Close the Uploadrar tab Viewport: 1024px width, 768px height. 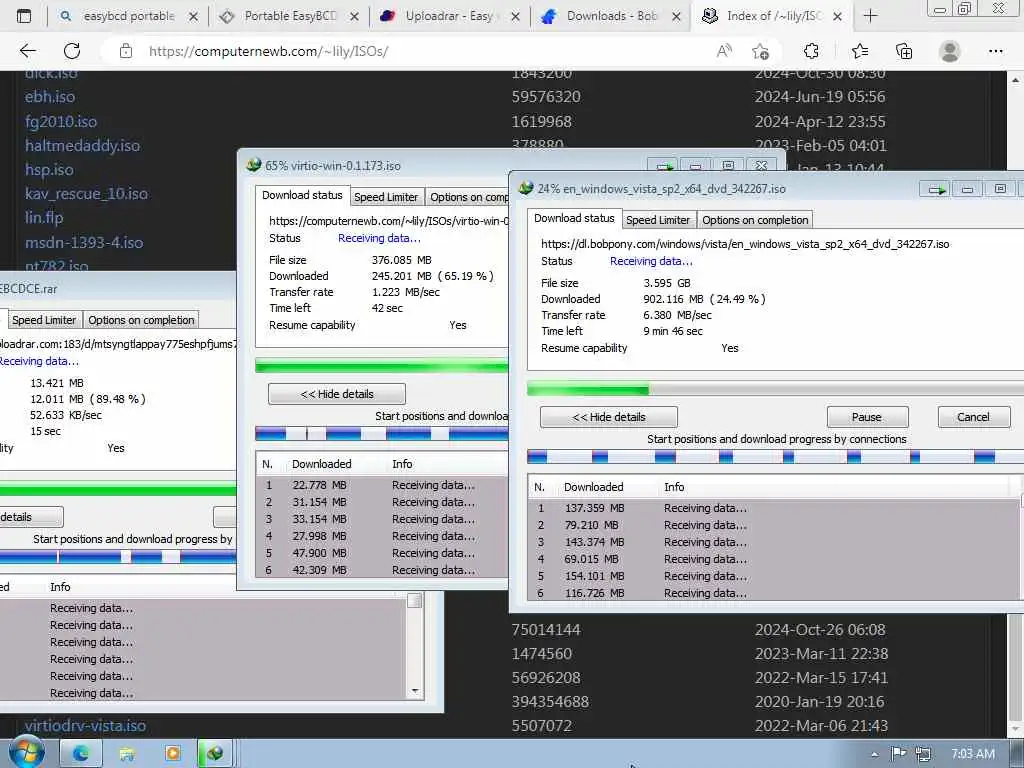pyautogui.click(x=515, y=16)
